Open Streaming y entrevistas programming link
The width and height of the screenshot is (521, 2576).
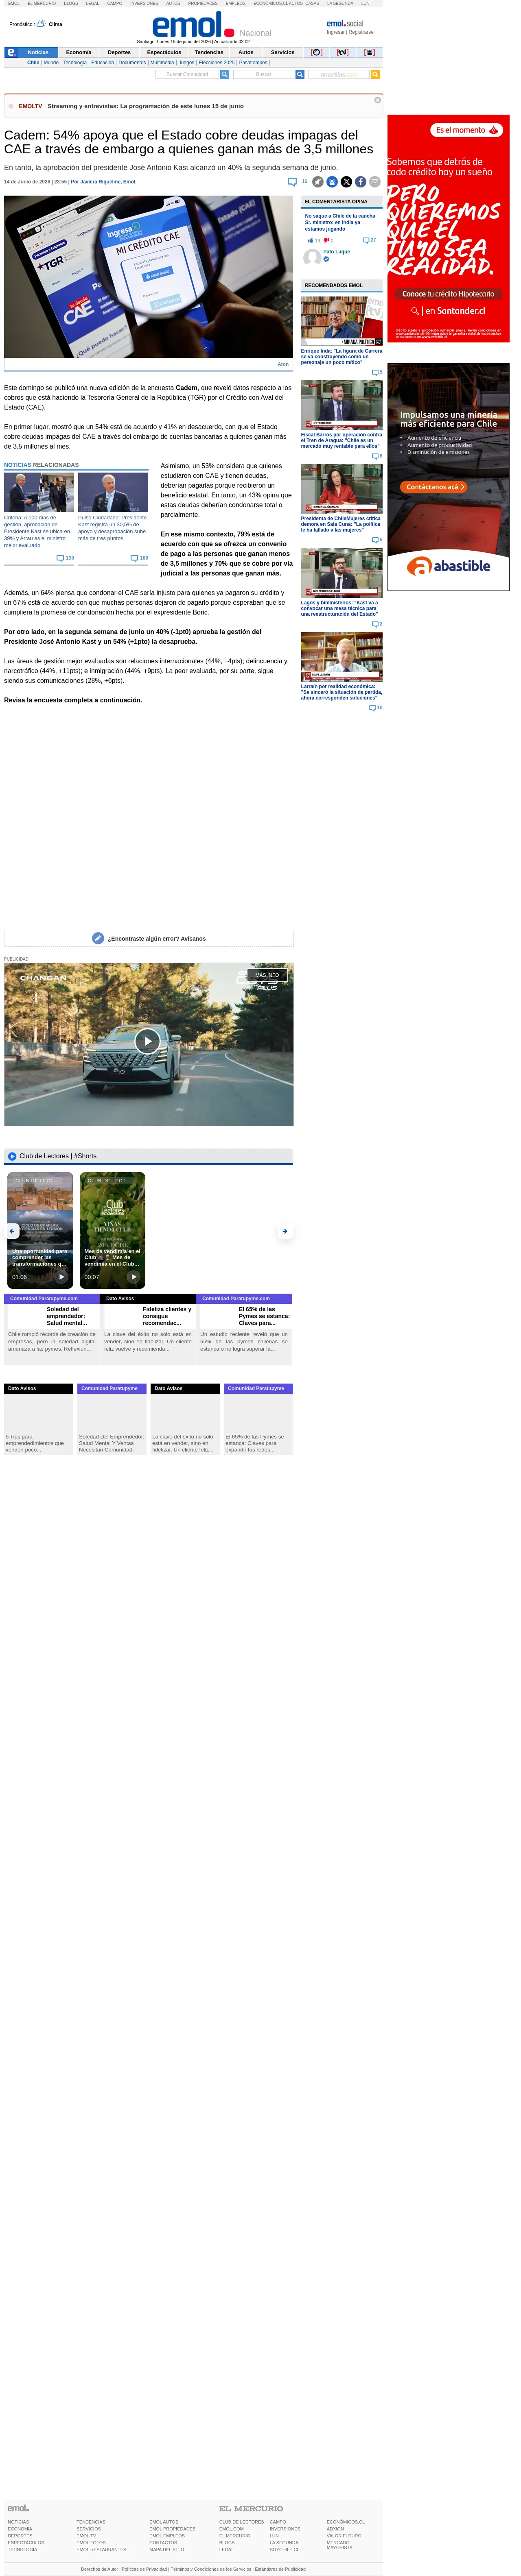point(146,106)
